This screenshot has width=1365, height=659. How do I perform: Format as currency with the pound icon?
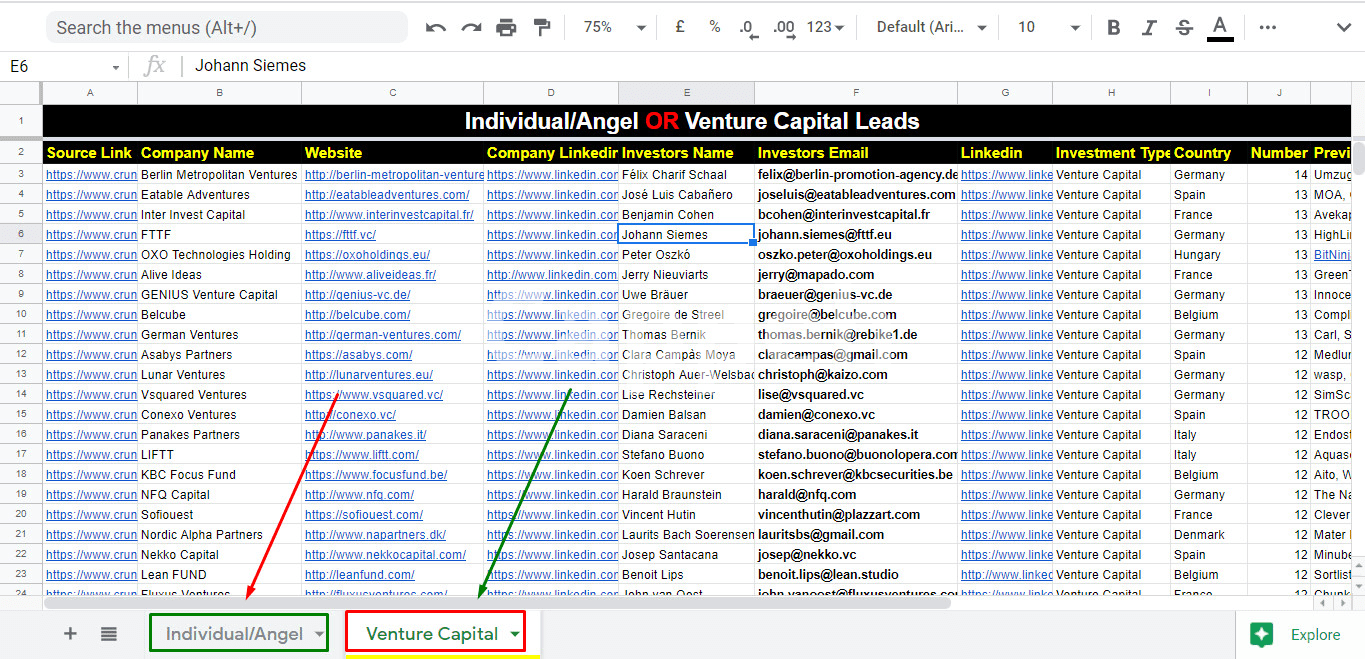point(680,27)
